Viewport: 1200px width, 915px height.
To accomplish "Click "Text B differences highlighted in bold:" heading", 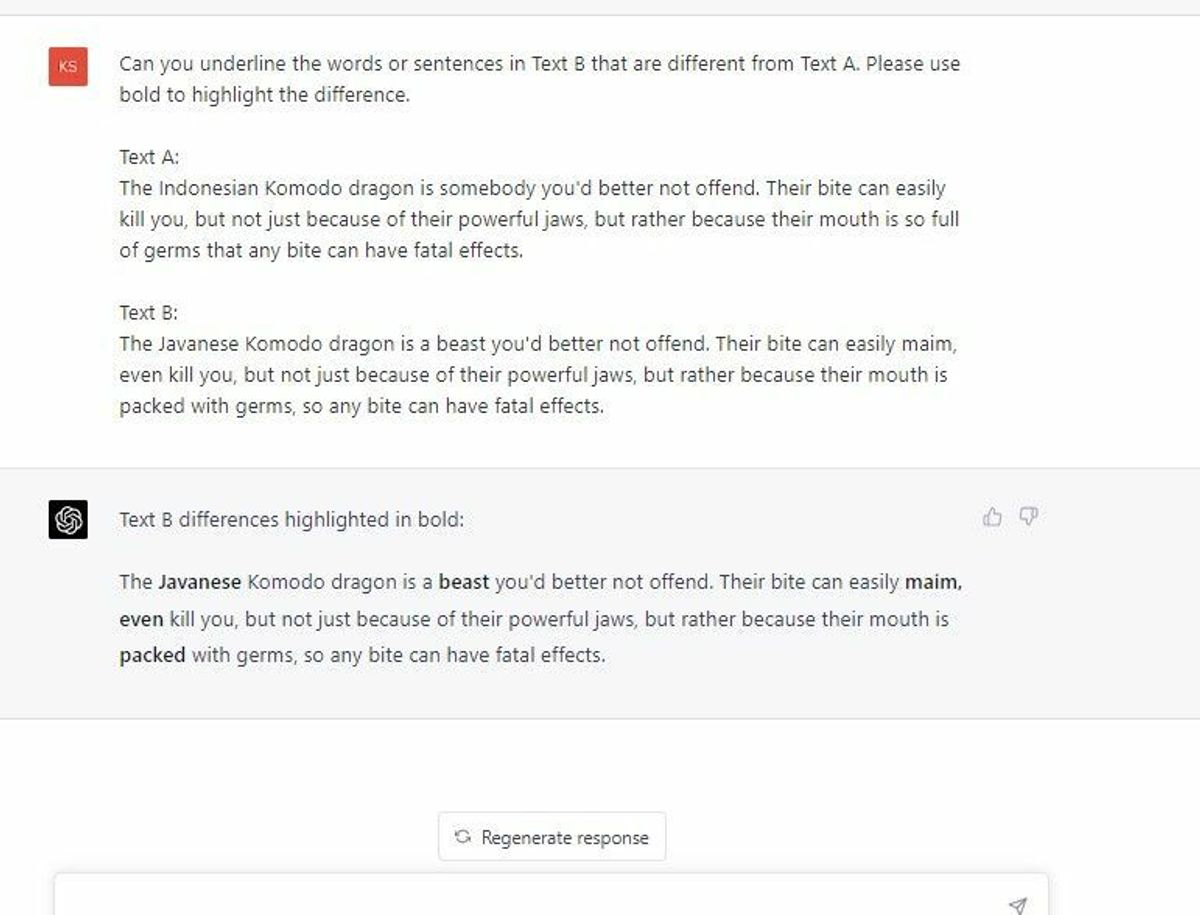I will tap(292, 520).
